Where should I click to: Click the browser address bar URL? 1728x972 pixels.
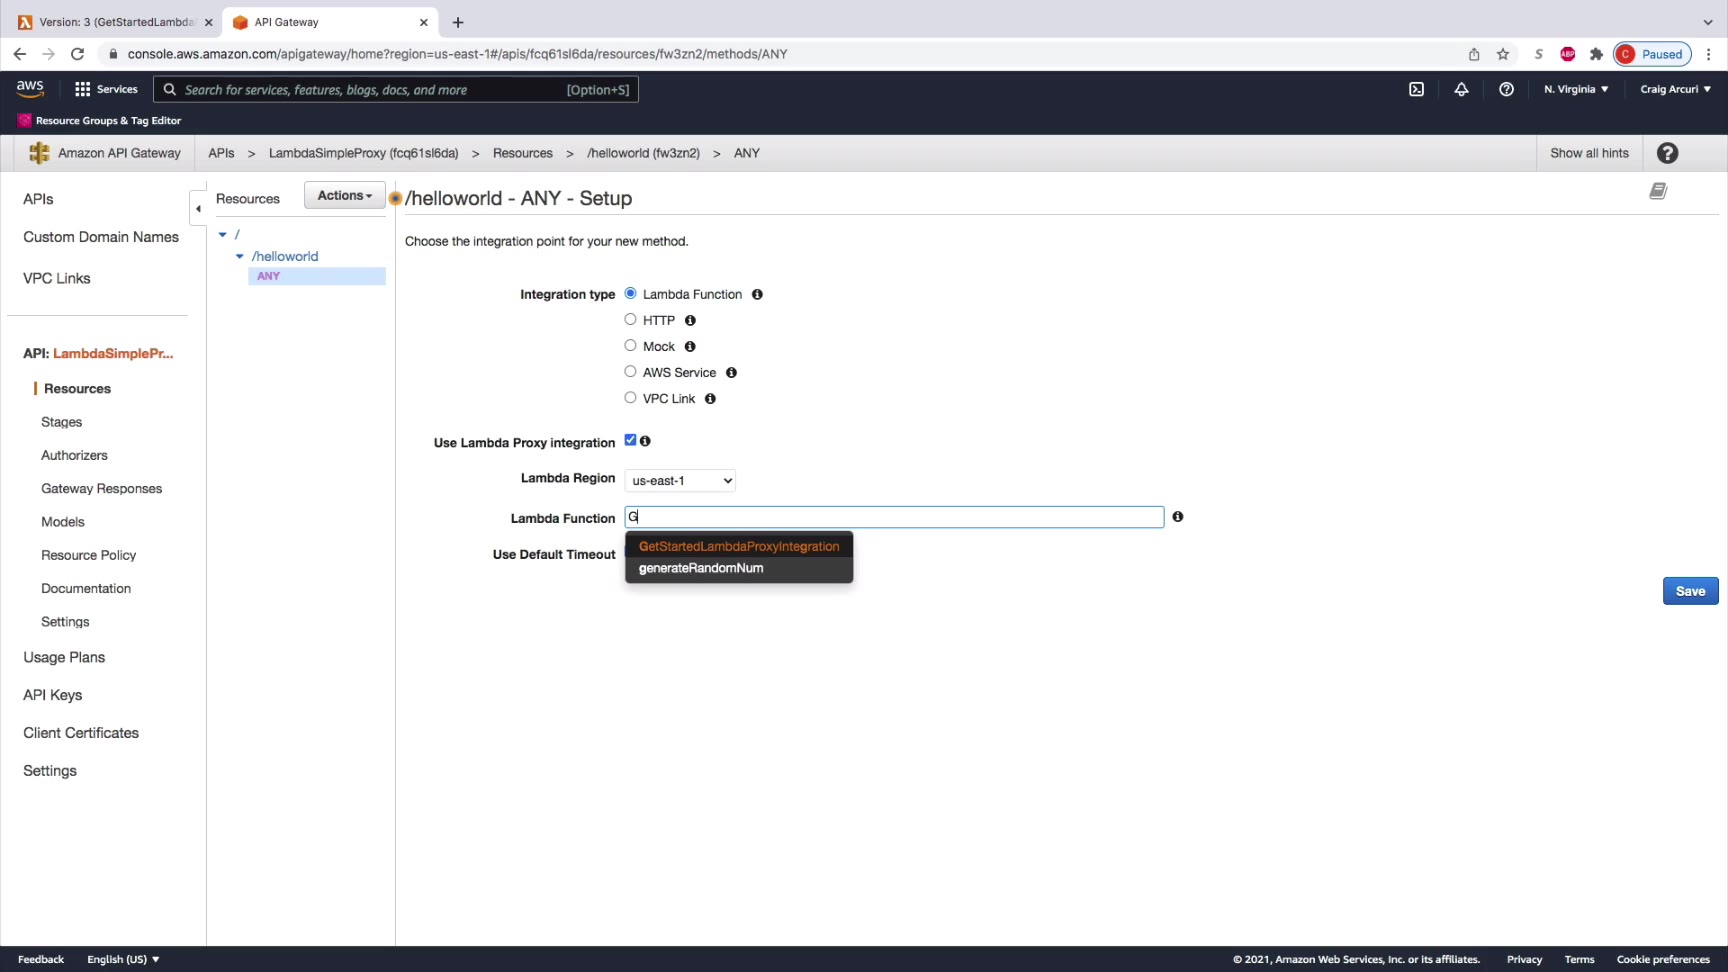(x=457, y=54)
